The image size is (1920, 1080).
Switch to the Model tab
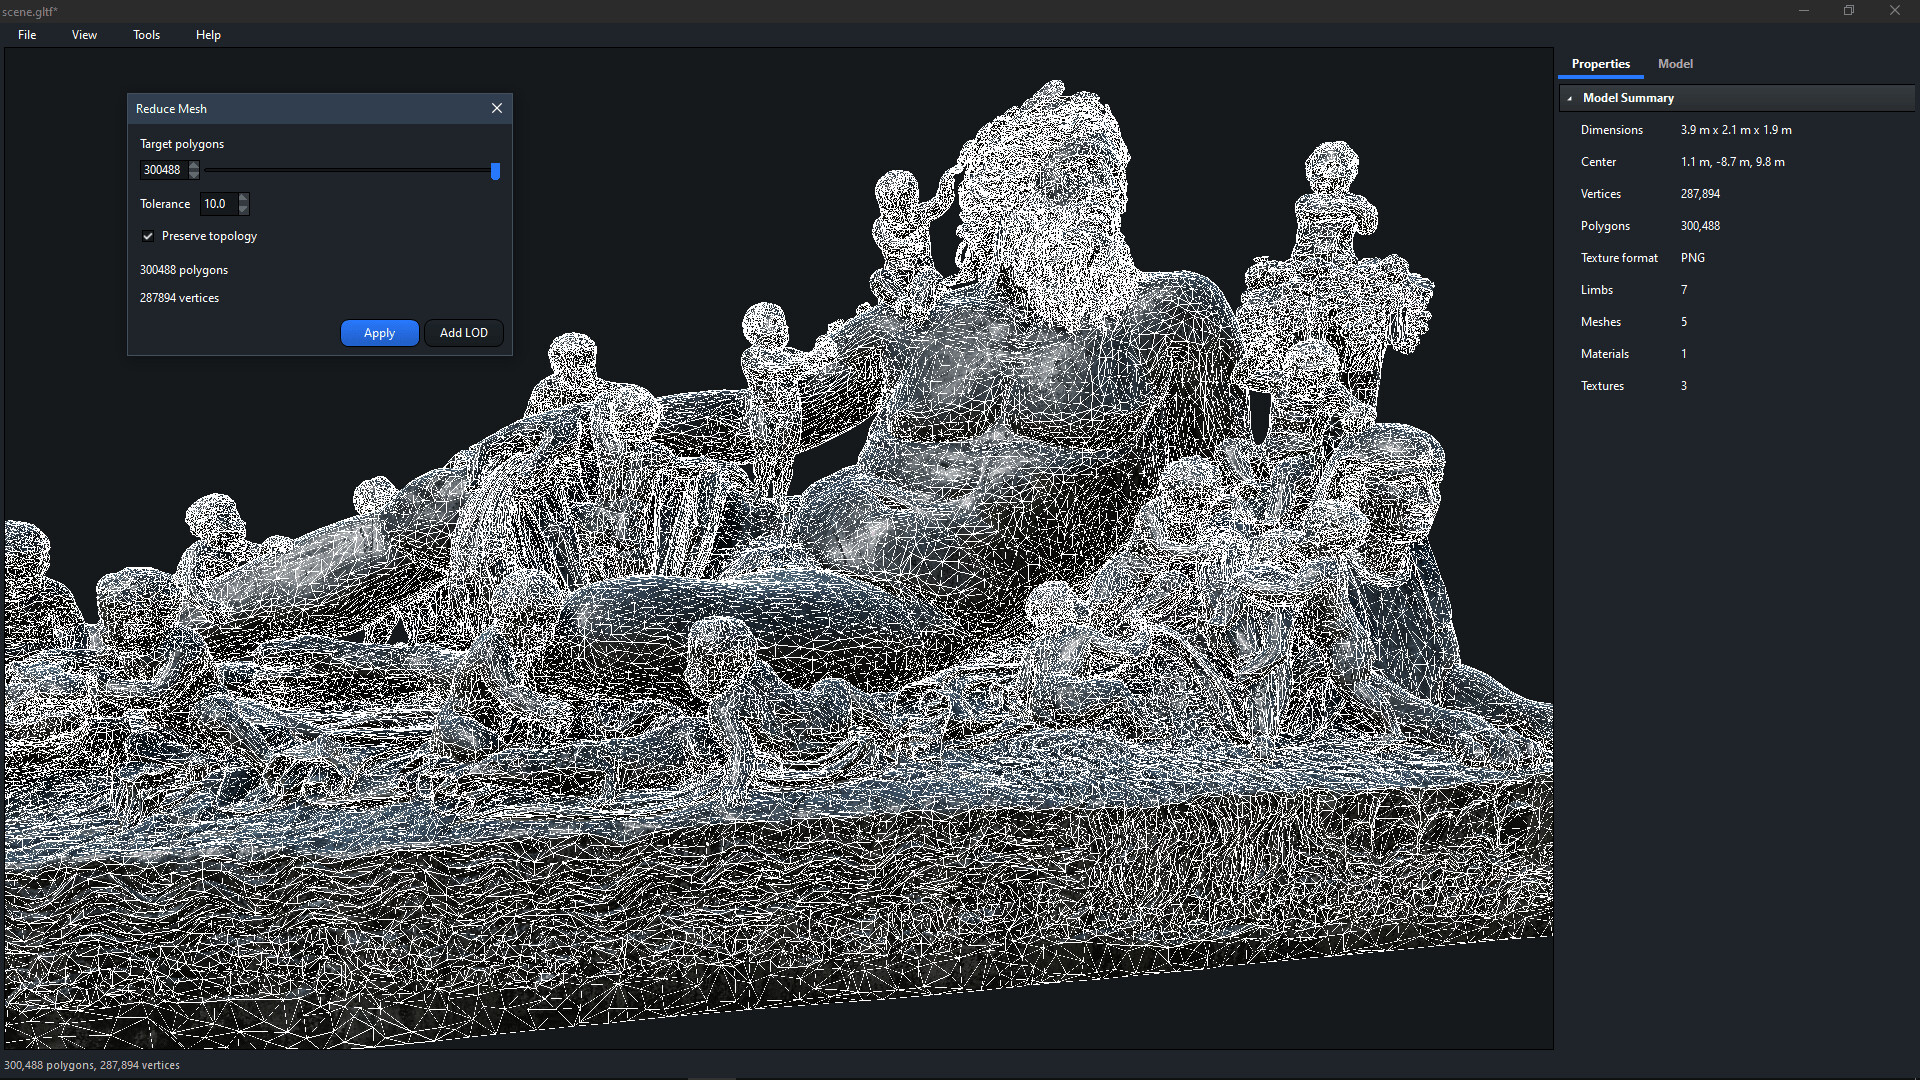[1675, 63]
